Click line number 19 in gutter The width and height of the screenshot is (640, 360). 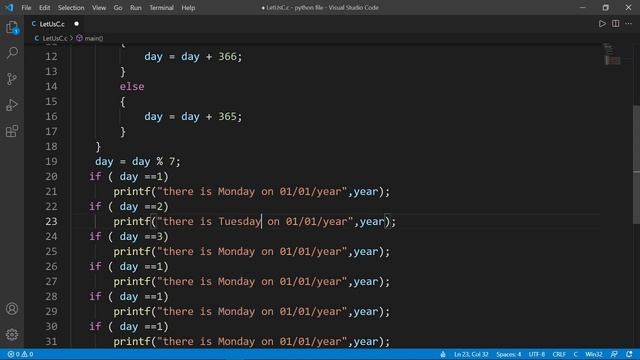pyautogui.click(x=51, y=161)
